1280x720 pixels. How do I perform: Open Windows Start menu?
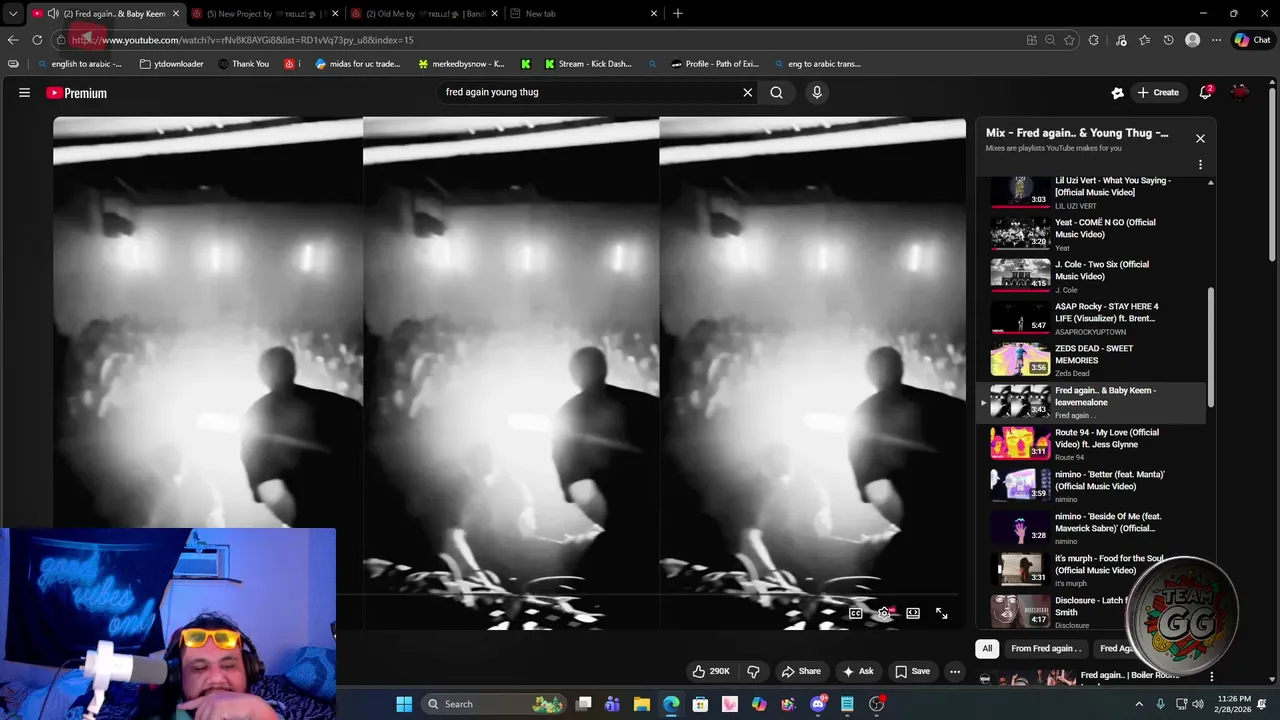(404, 704)
